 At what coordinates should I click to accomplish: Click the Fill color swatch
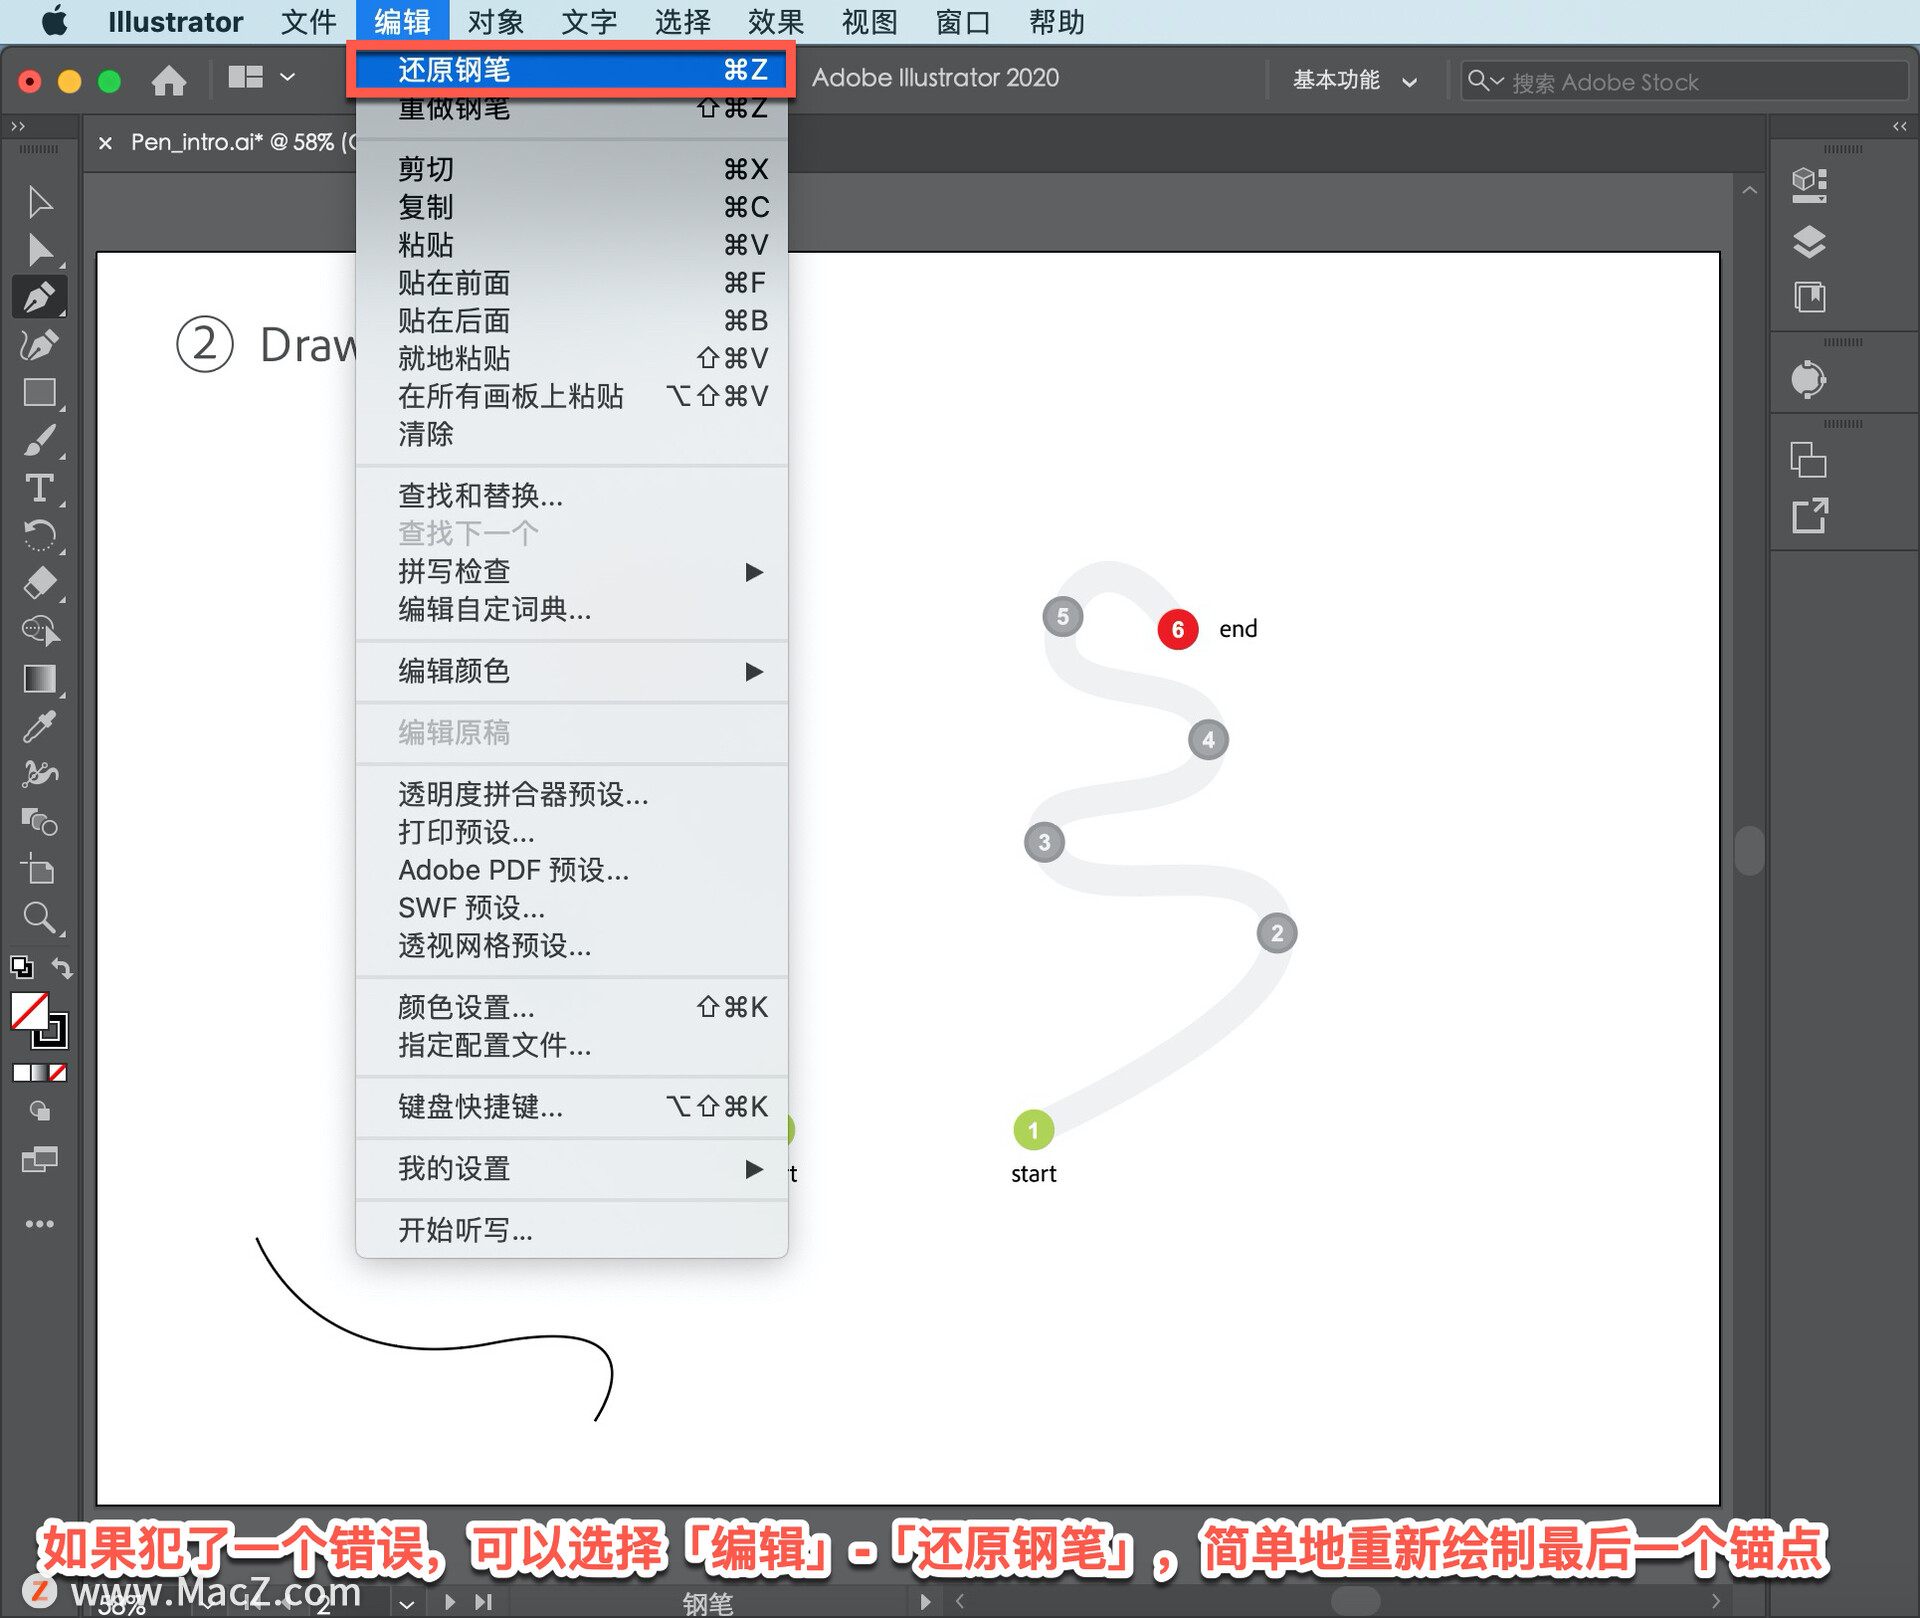tap(29, 1011)
